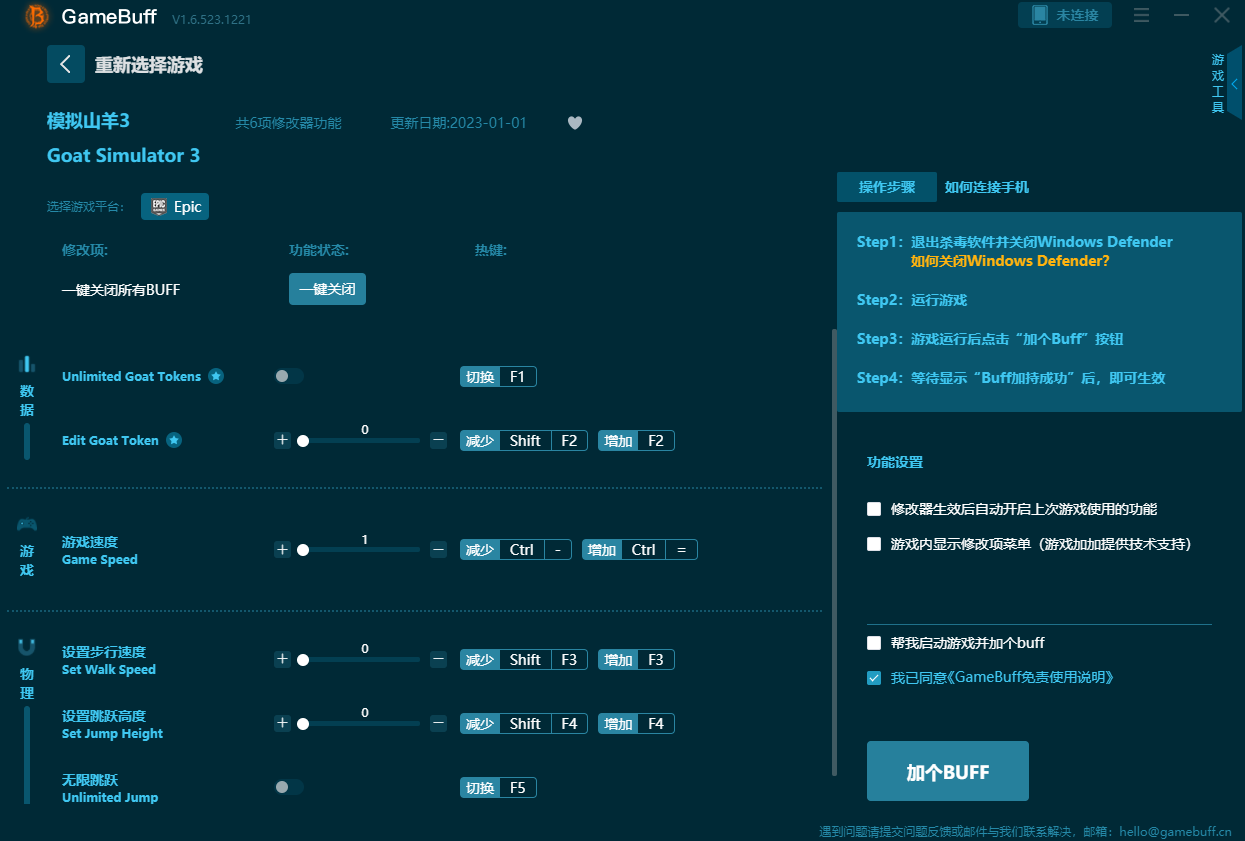Open 如何关闭Windows Defender? link
1245x841 pixels.
click(1010, 261)
